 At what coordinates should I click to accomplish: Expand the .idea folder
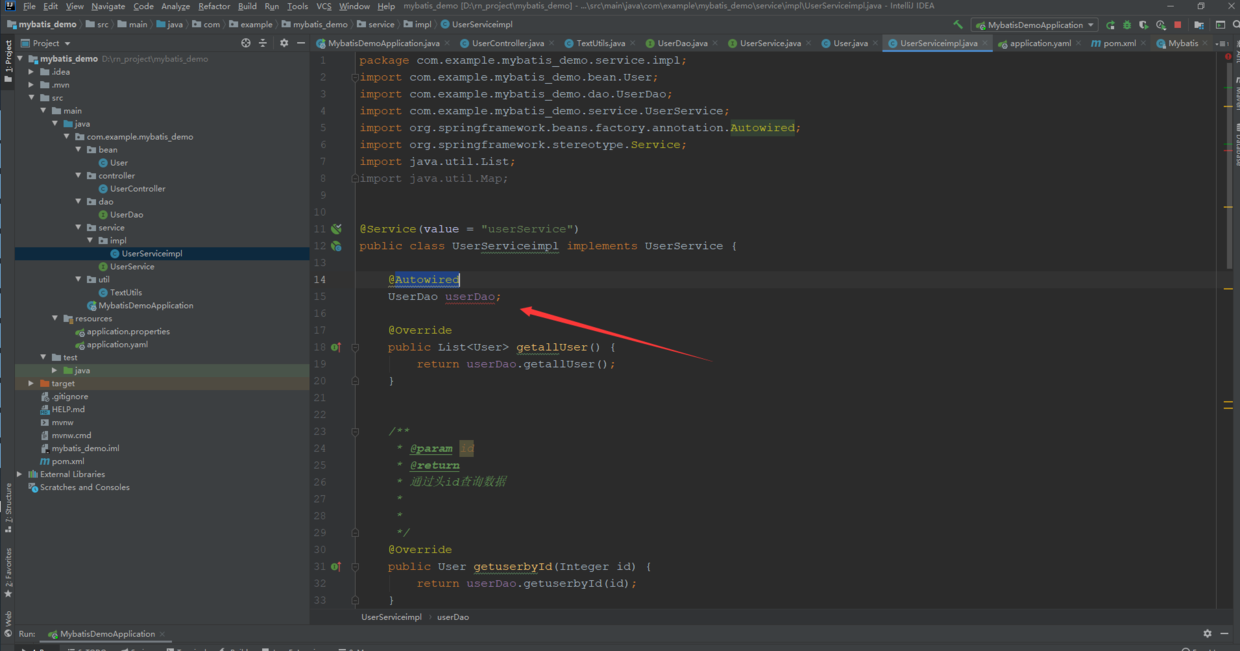pyautogui.click(x=31, y=72)
